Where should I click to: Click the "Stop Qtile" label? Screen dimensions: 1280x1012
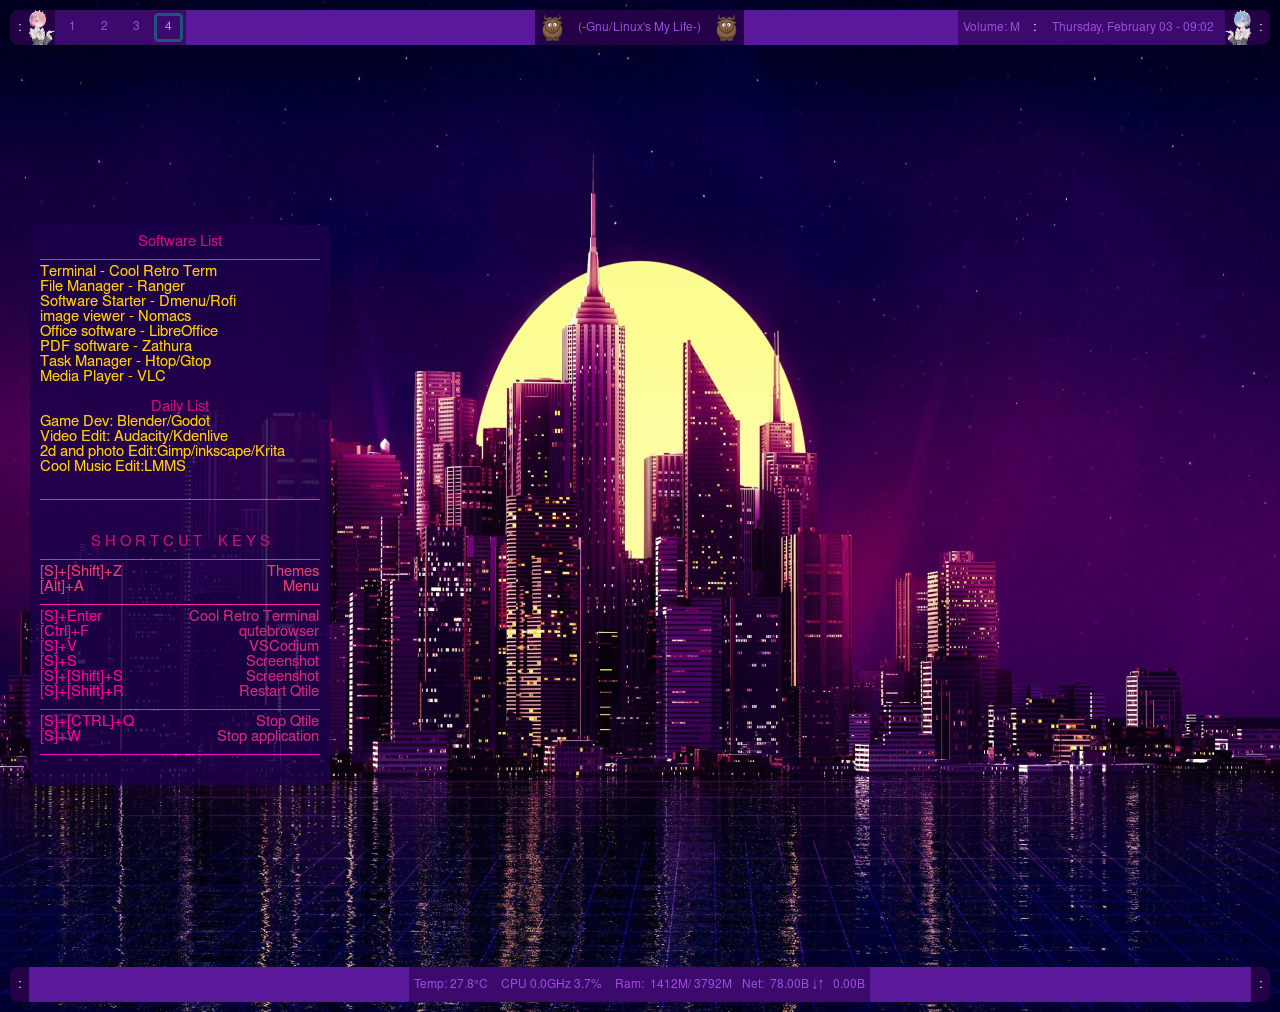287,721
